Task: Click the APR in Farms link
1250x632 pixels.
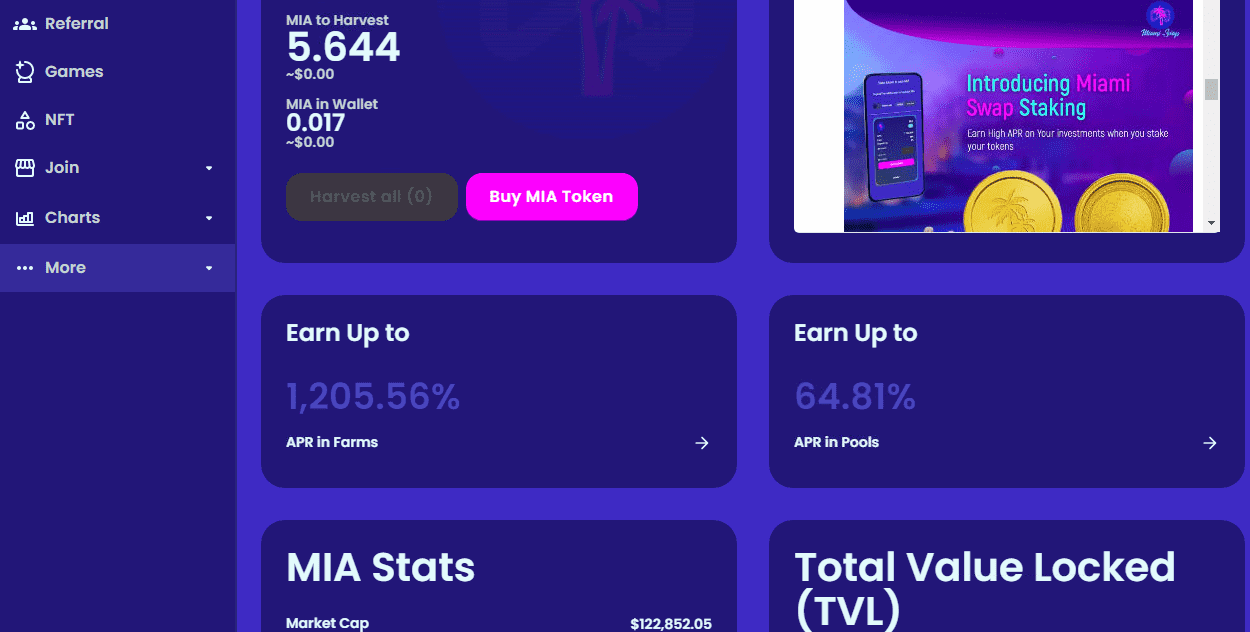Action: (x=332, y=442)
